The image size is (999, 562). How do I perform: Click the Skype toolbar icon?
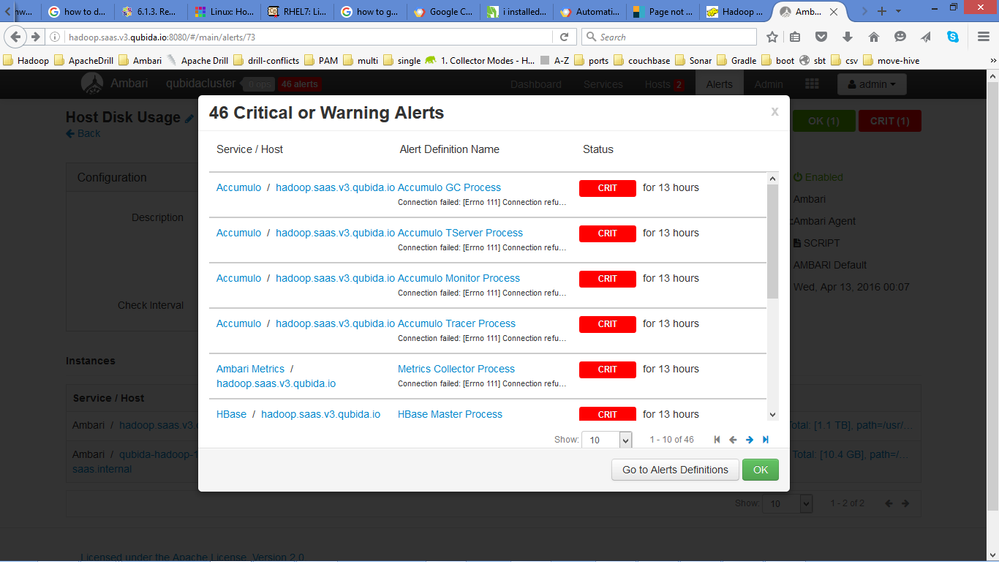coord(952,37)
